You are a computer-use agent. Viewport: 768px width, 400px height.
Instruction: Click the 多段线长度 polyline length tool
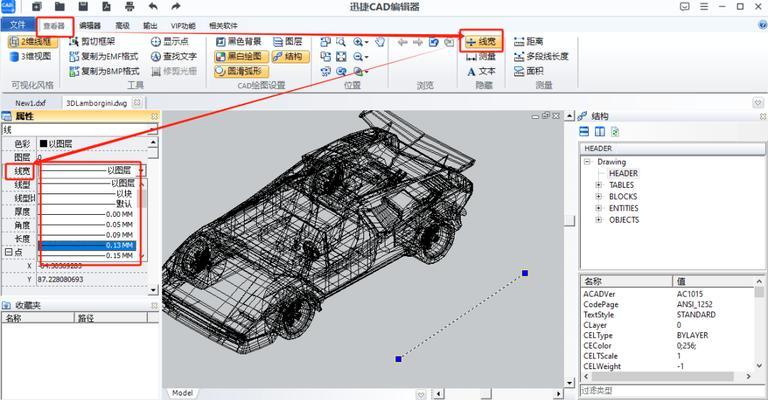coord(541,56)
